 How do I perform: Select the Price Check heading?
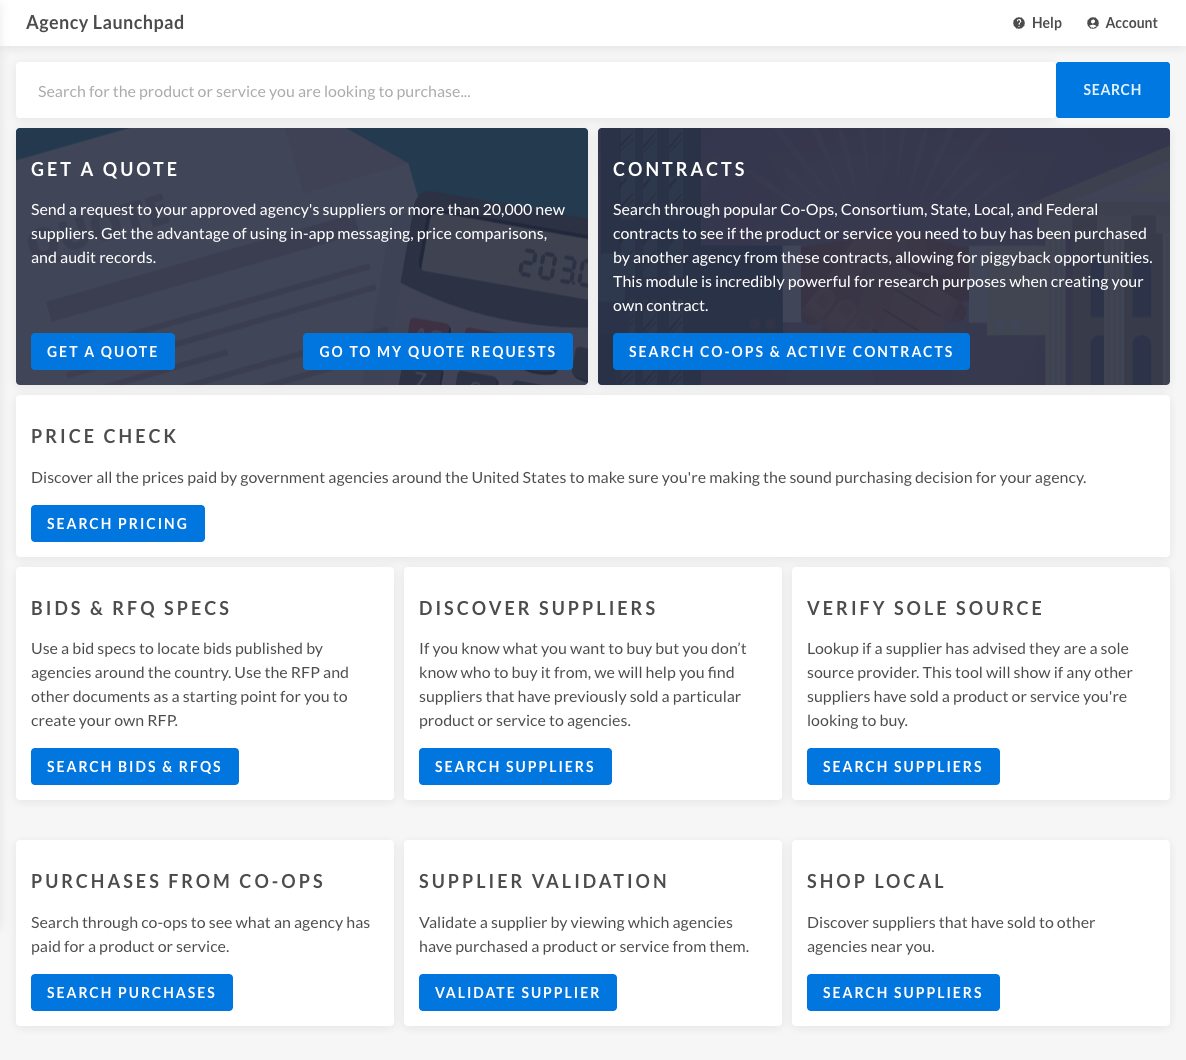[x=104, y=437]
